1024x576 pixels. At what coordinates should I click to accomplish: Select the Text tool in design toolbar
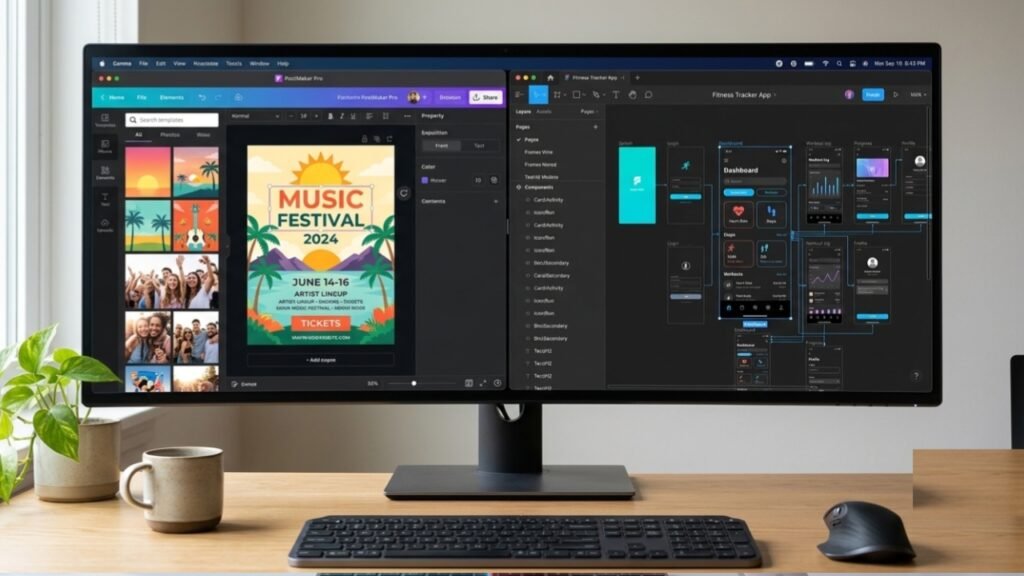[x=615, y=95]
